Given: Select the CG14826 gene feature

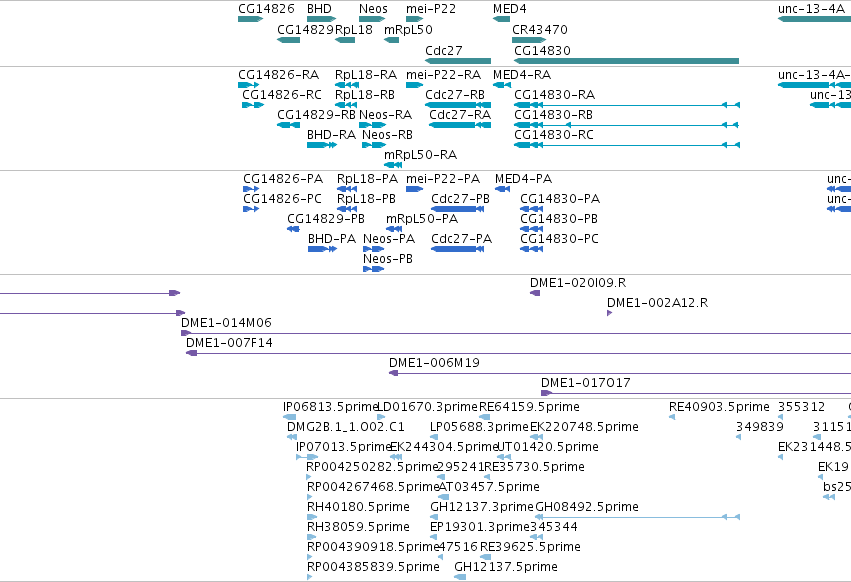Looking at the screenshot, I should click(x=250, y=19).
